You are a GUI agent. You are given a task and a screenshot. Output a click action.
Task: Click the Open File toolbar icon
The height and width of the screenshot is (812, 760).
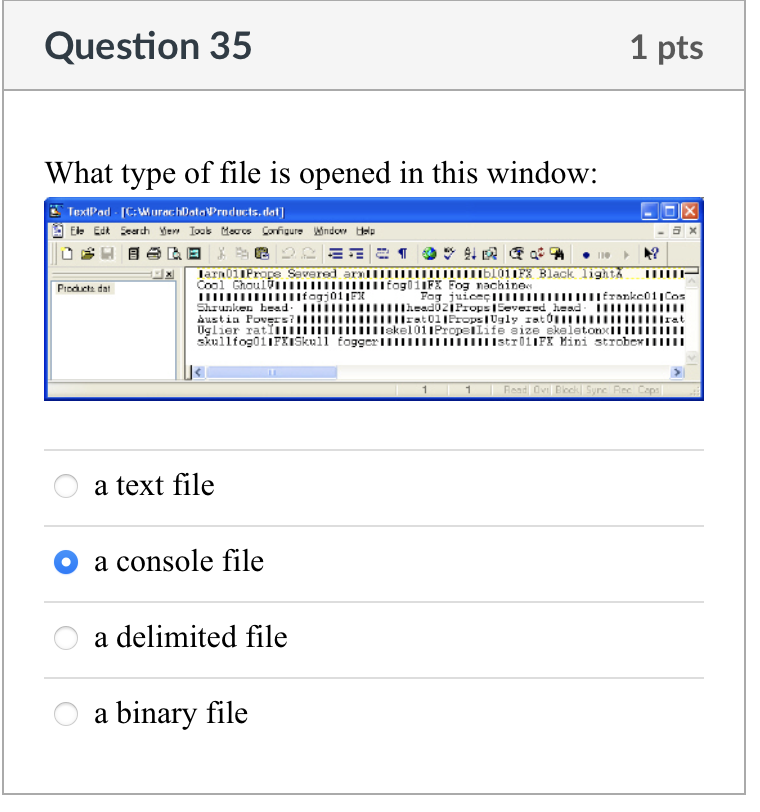pos(89,252)
